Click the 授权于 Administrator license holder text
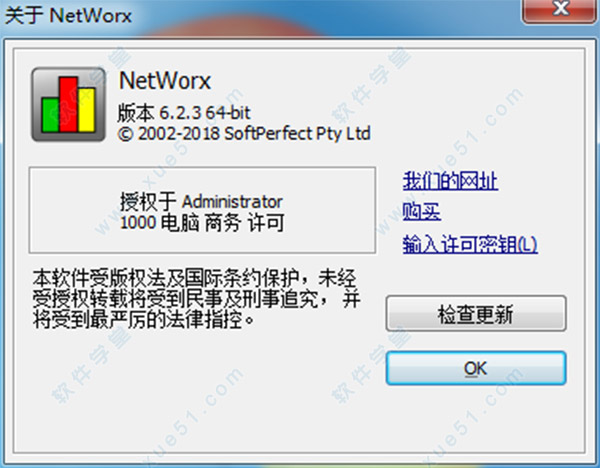600x468 pixels. coord(201,202)
